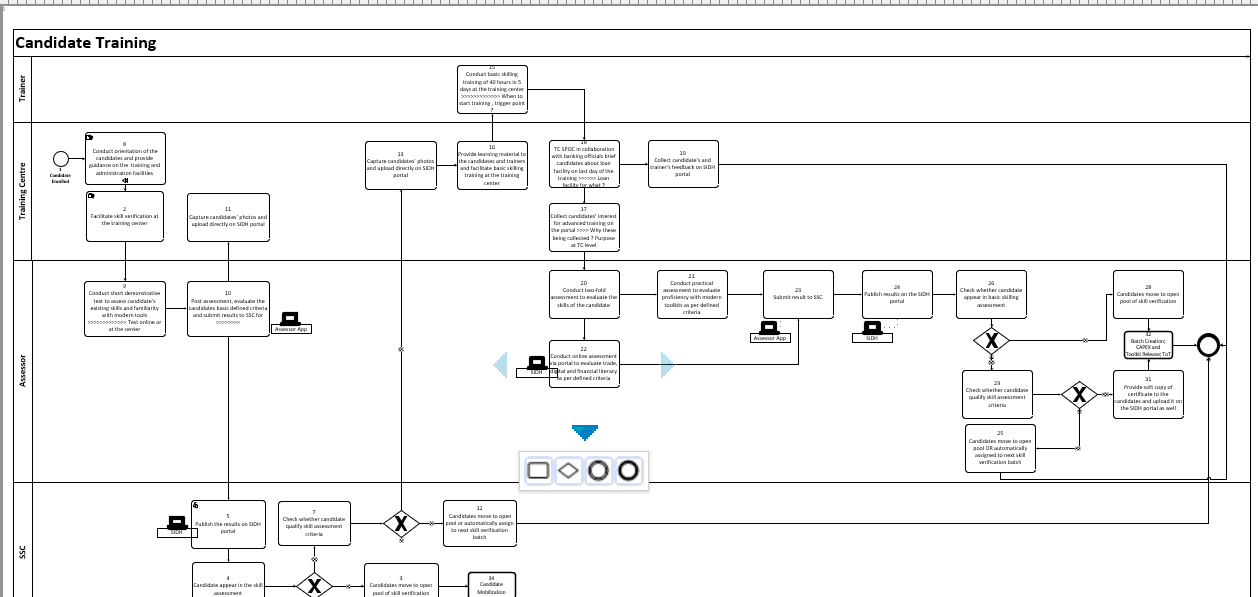Select step 12 Candidates move to open pool box
Viewport: 1258px width, 597px height.
[480, 523]
